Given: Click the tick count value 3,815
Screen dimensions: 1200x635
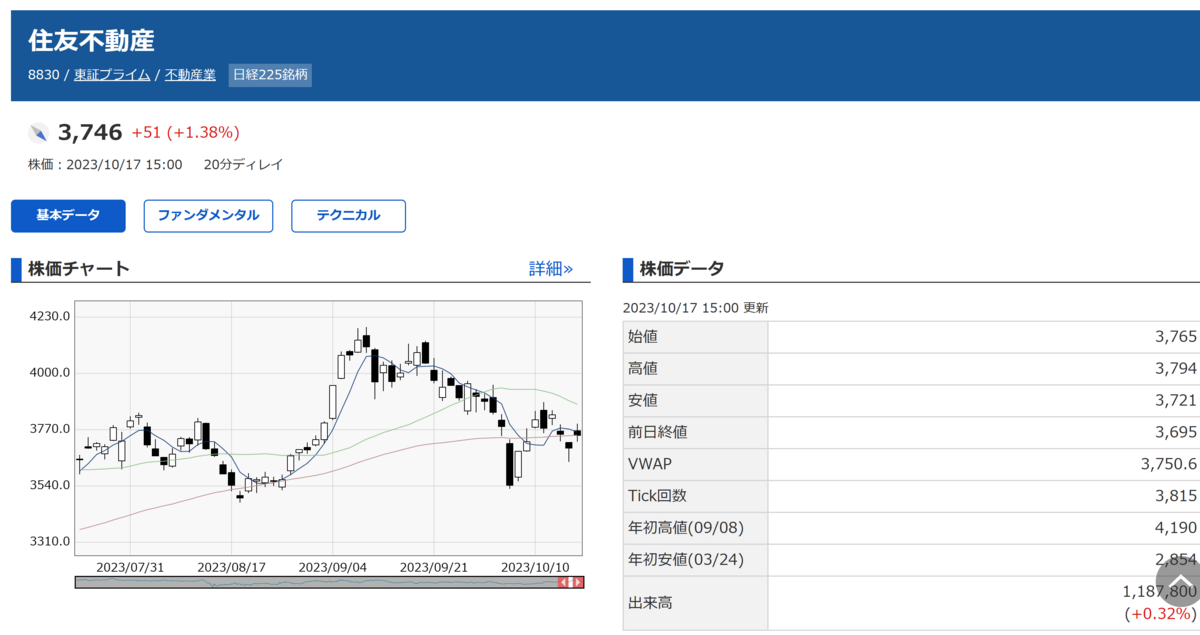Looking at the screenshot, I should point(1175,496).
